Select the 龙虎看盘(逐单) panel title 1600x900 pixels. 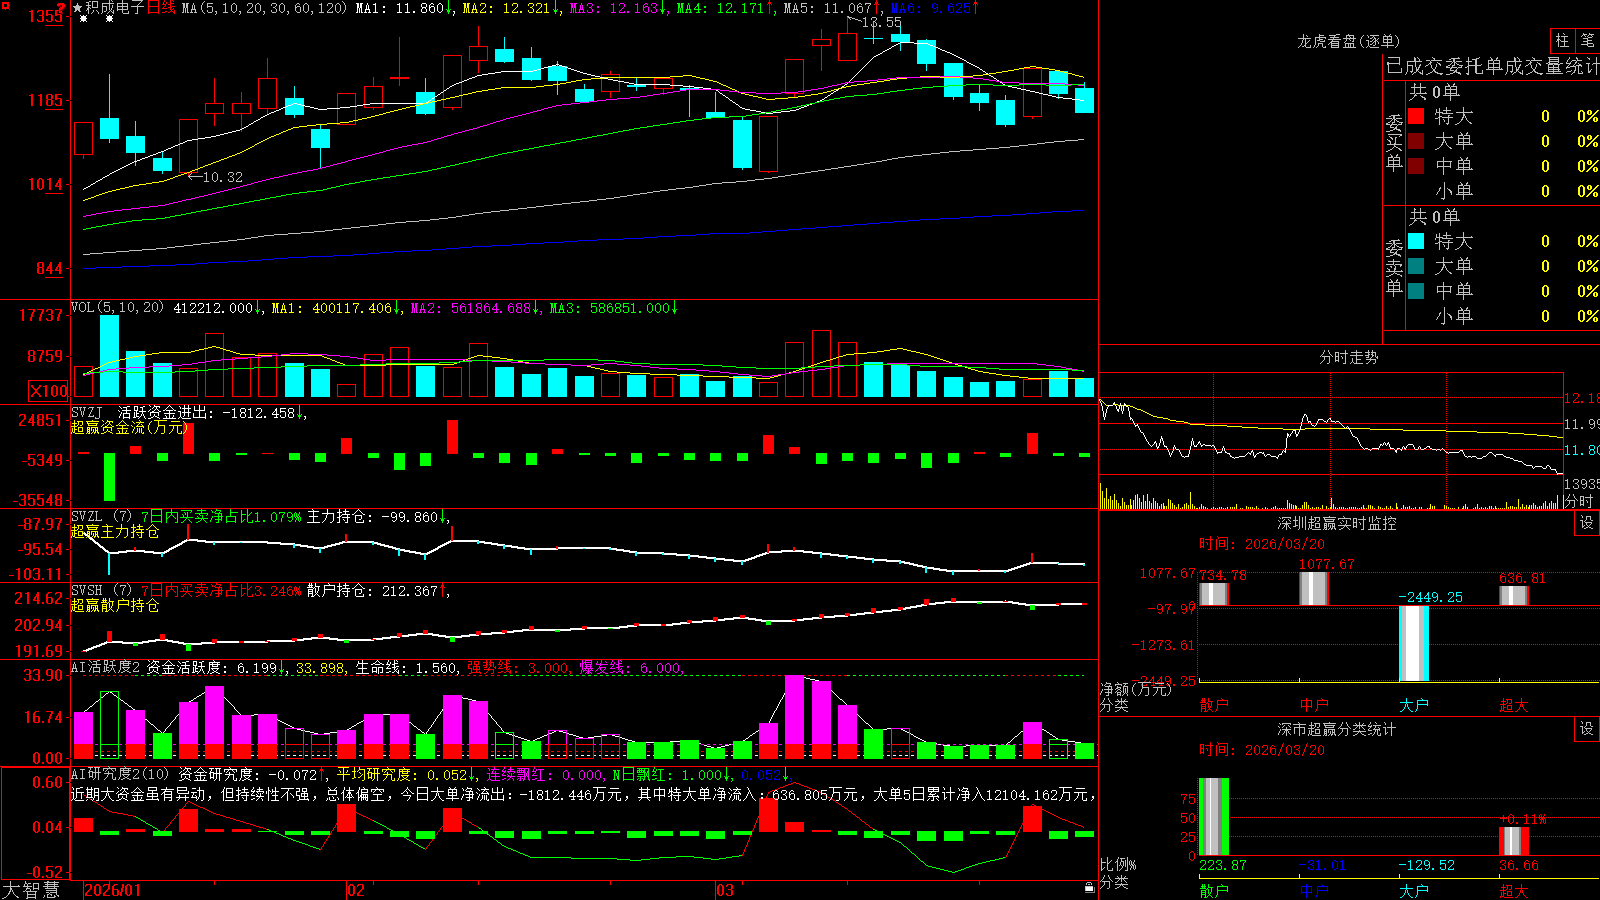click(x=1348, y=41)
